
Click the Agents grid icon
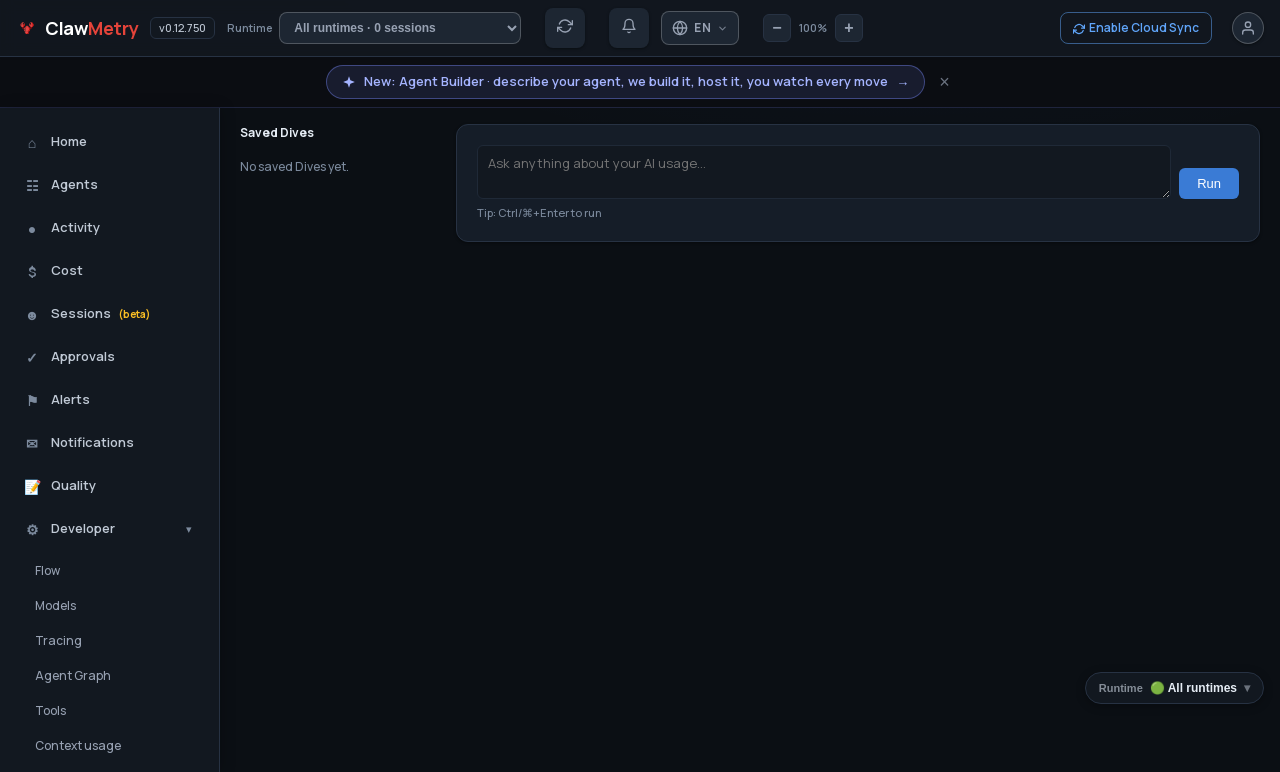32,186
